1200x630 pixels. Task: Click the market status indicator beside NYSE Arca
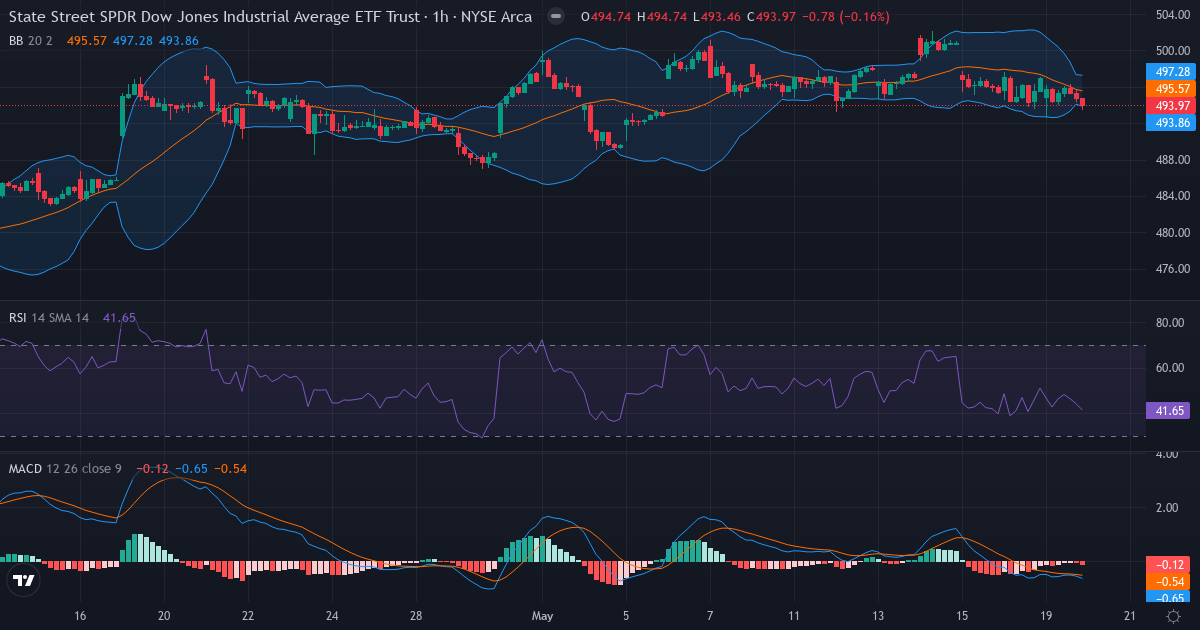click(556, 16)
